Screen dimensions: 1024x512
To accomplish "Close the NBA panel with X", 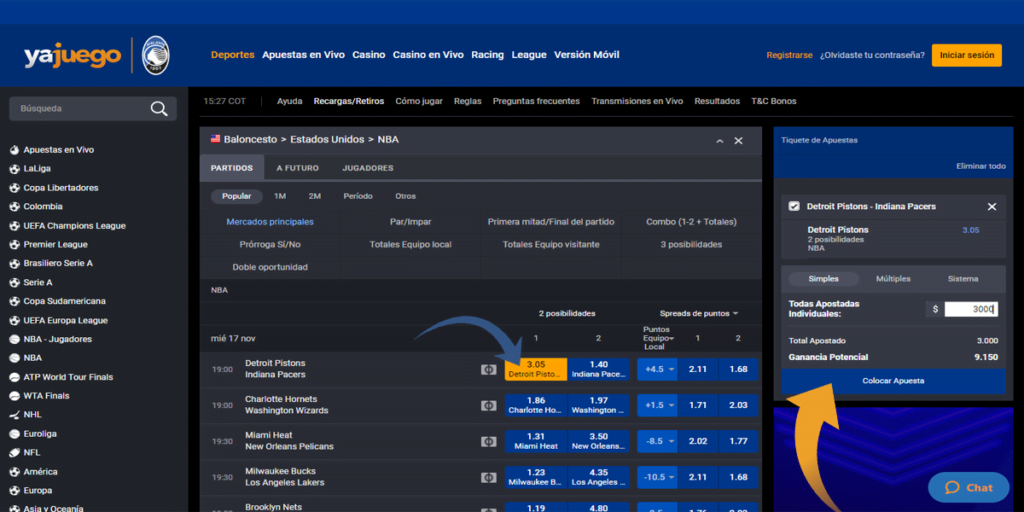I will pos(738,141).
